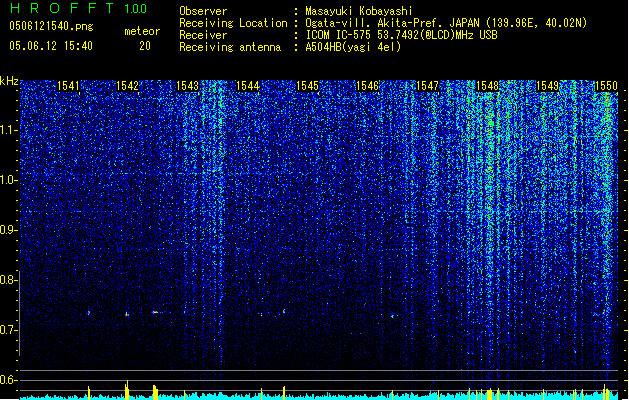Click the 1542 time label
629x400 pixels.
click(127, 86)
